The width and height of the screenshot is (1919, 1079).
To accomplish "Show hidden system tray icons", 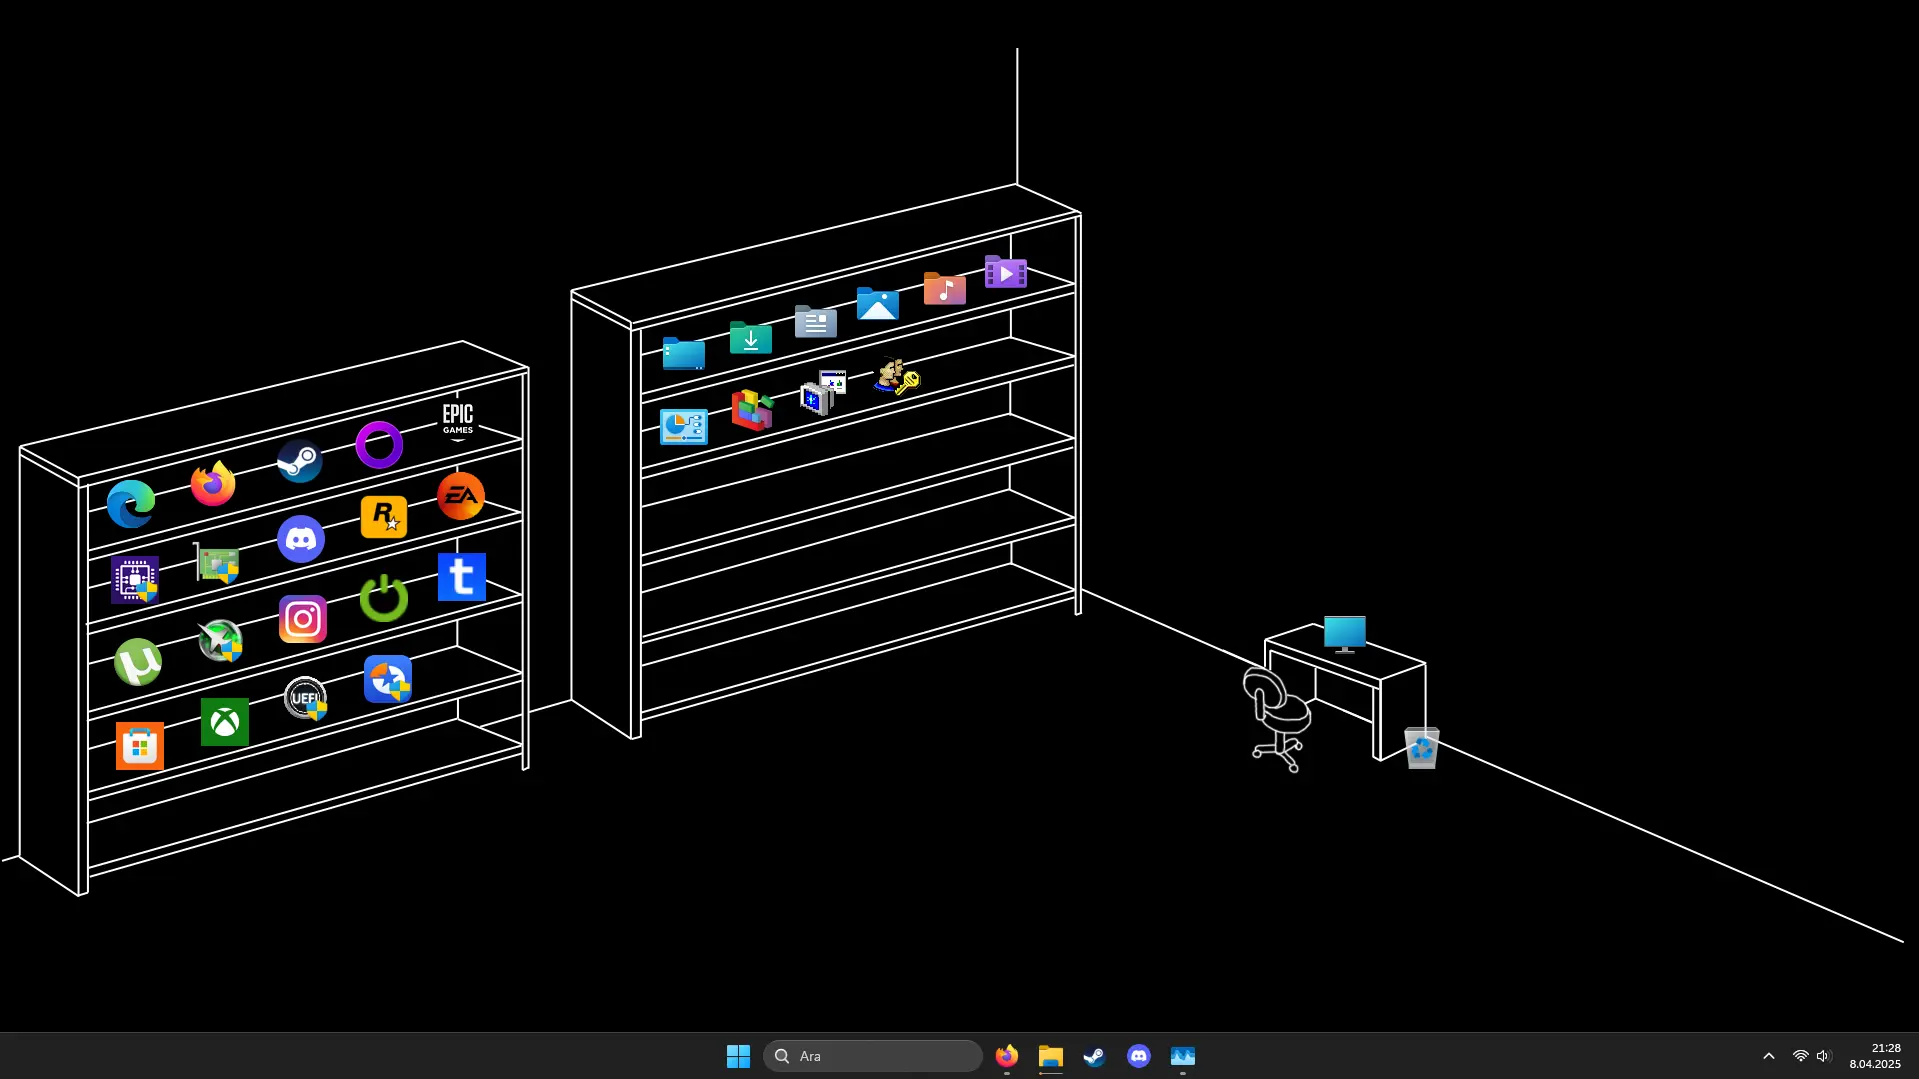I will pos(1768,1056).
